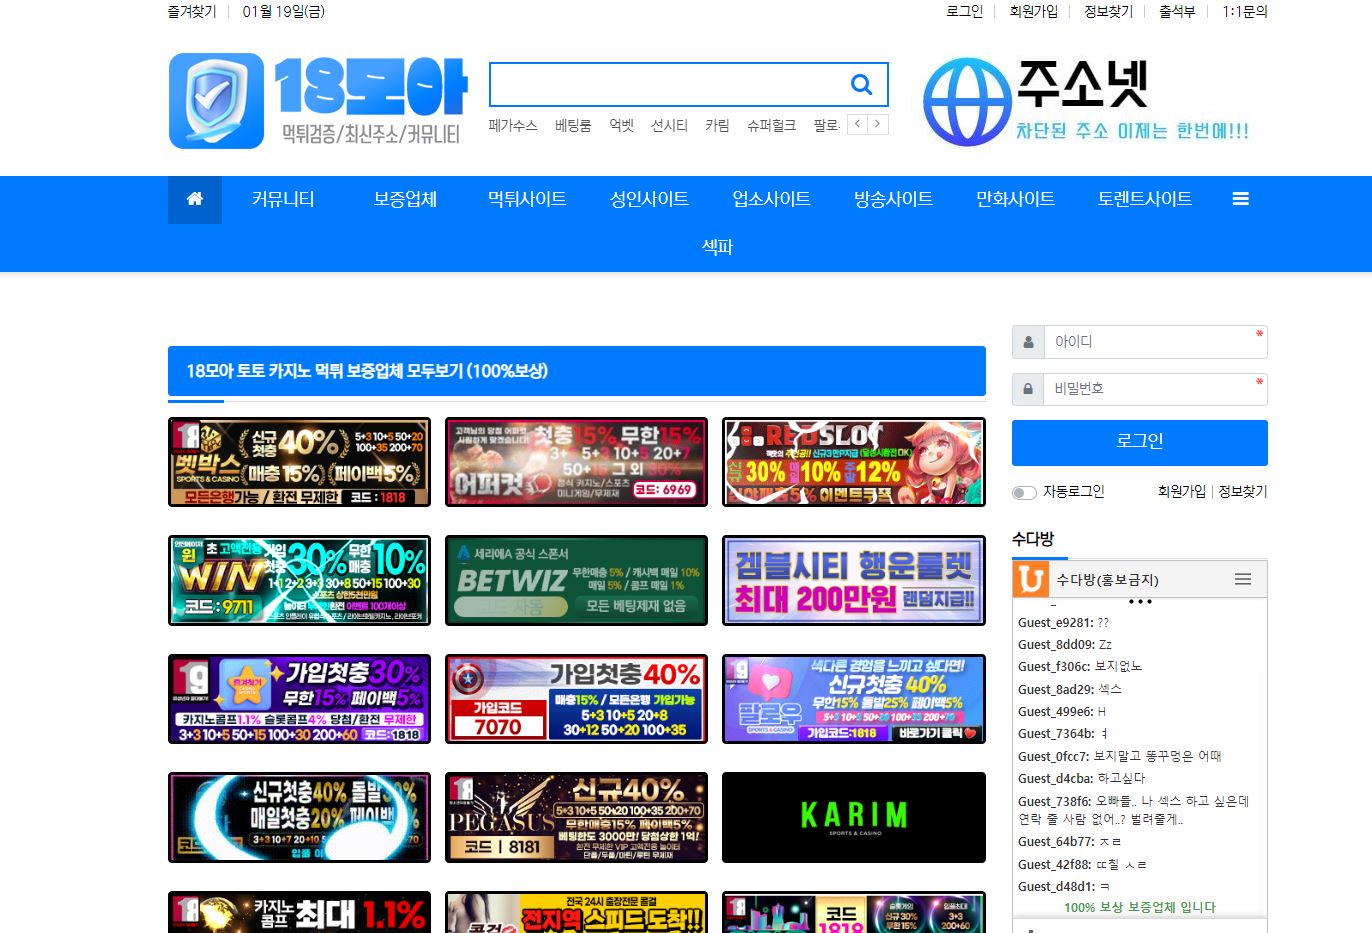This screenshot has height=933, width=1372.
Task: Open the 보증업체 menu
Action: 405,199
